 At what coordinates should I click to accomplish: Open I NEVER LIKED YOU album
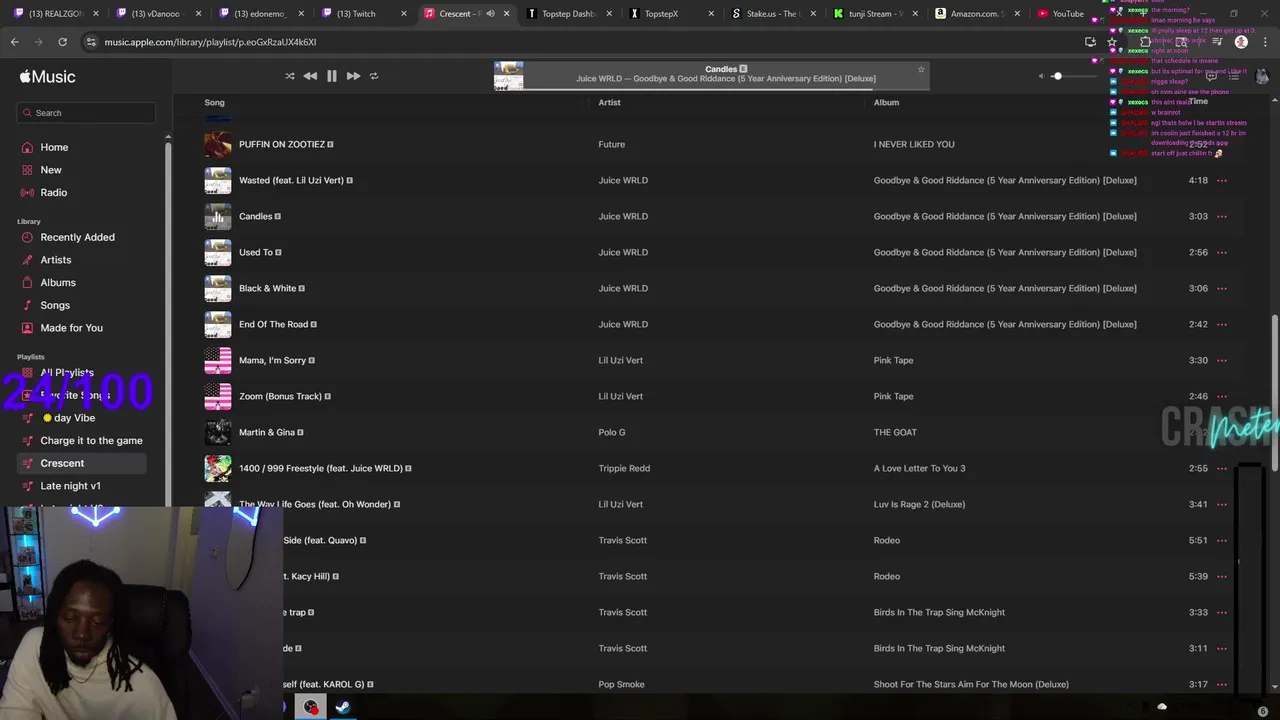coord(914,144)
